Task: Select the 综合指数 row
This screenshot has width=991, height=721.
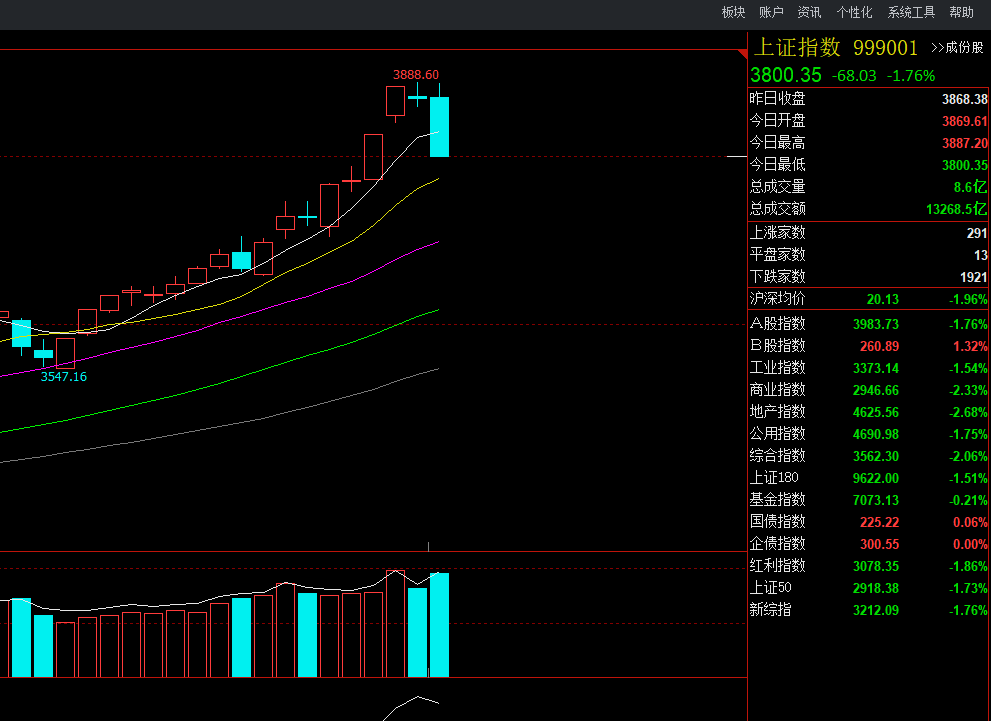Action: (x=868, y=456)
